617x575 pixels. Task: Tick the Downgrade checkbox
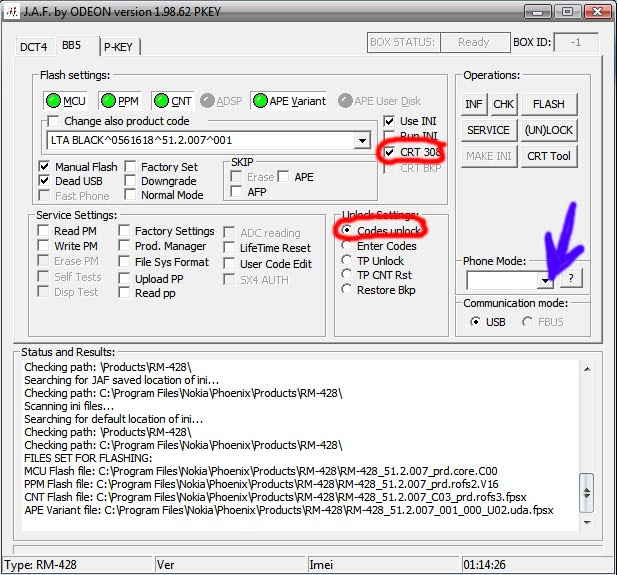tap(130, 181)
